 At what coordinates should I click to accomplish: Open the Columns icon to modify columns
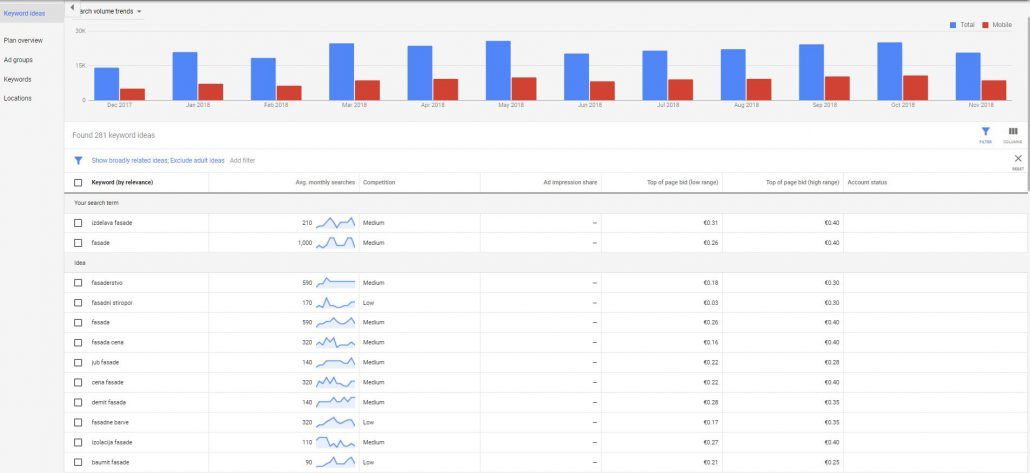tap(1012, 132)
